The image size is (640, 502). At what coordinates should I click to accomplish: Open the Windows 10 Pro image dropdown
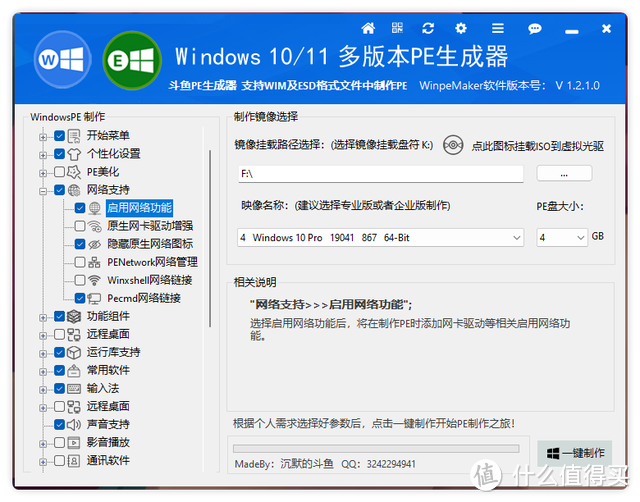(x=380, y=238)
